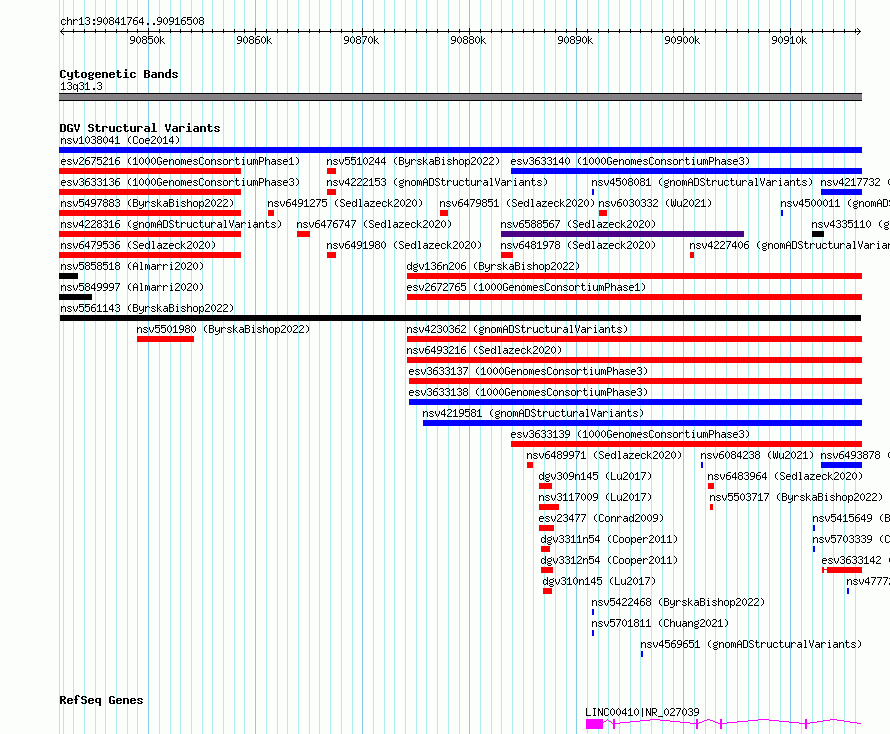The width and height of the screenshot is (890, 734).
Task: Click the 90880k ruler position marker
Action: click(468, 40)
